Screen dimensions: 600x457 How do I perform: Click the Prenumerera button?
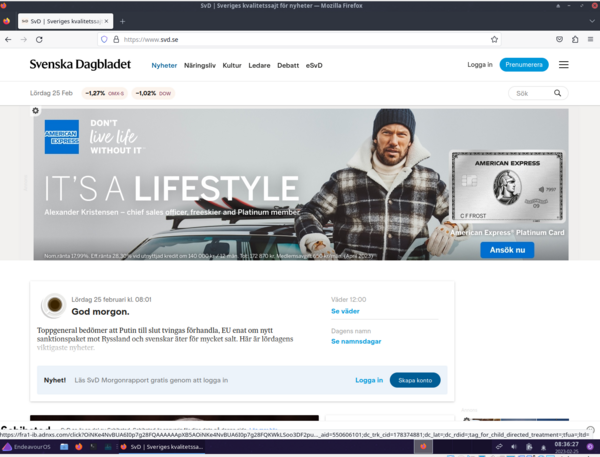click(x=524, y=65)
